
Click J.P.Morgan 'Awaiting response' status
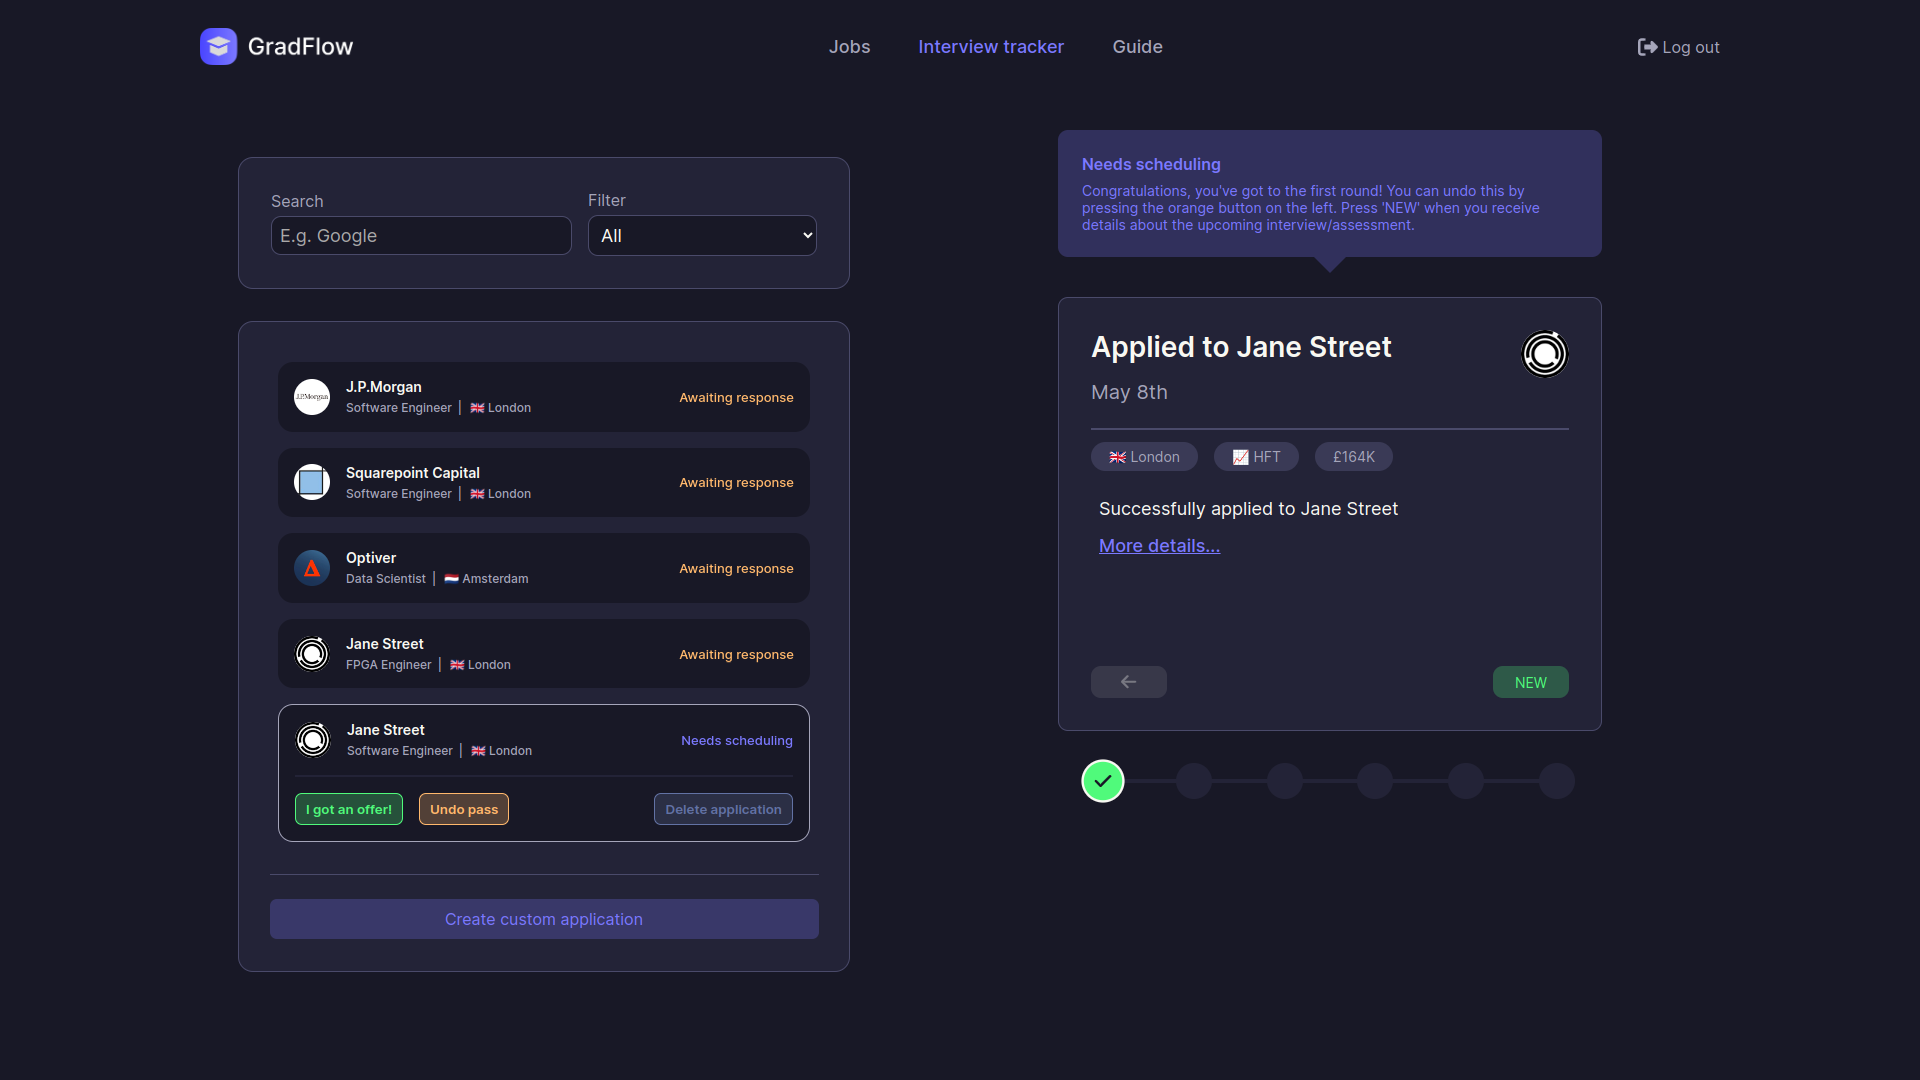click(736, 398)
